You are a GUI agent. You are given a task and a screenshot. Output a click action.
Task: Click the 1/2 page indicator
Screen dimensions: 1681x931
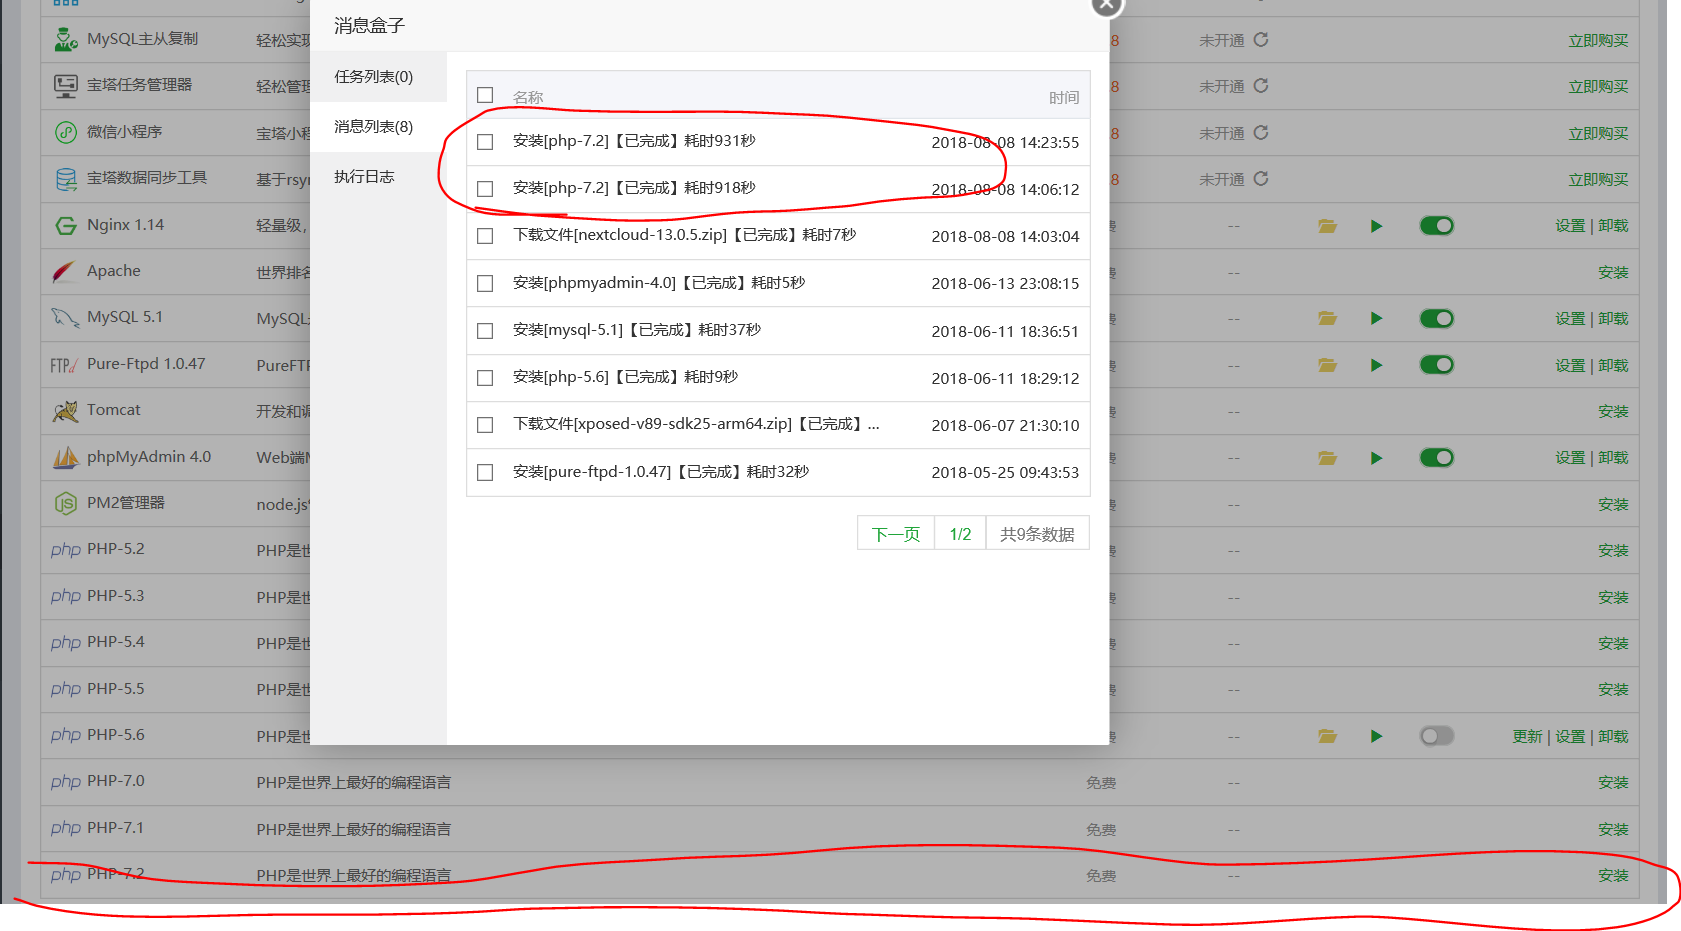[x=960, y=534]
